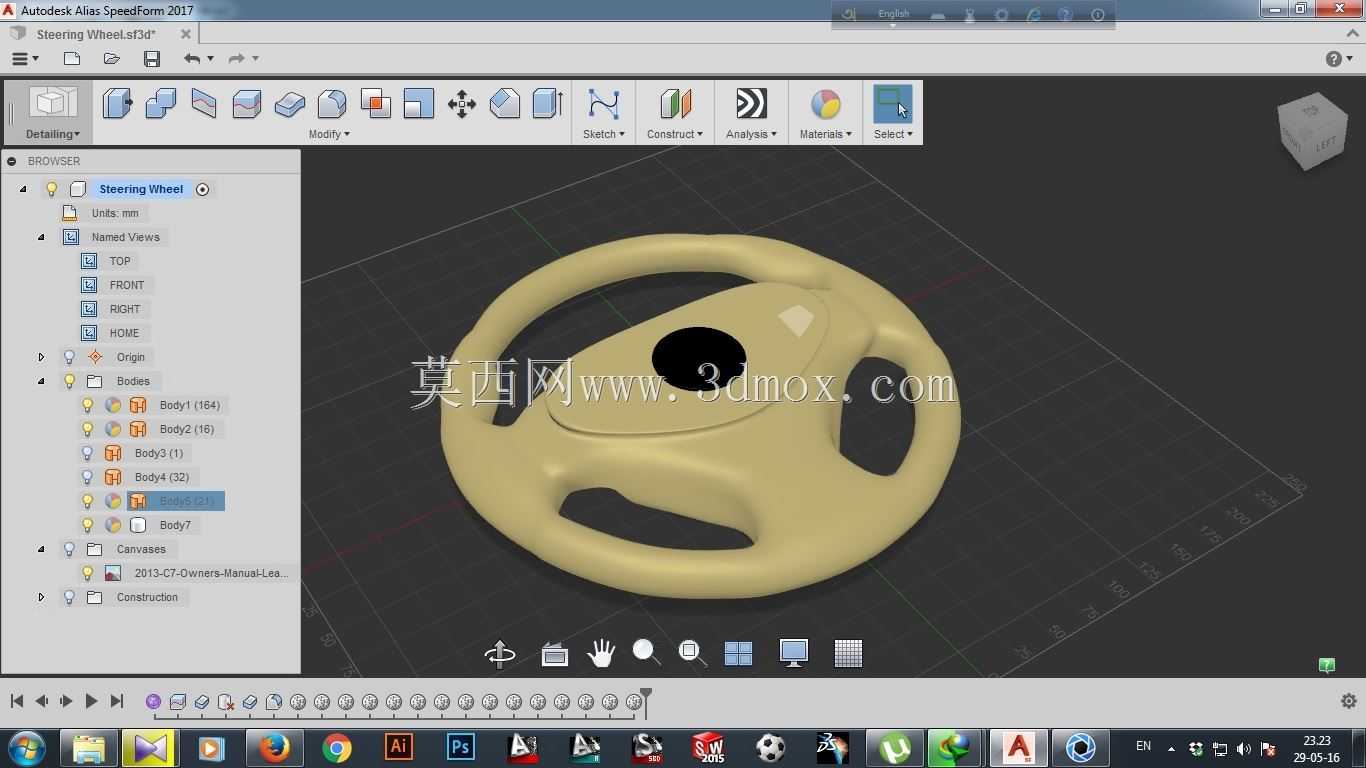Hide Body1 (164) using its light bulb

pyautogui.click(x=88, y=405)
